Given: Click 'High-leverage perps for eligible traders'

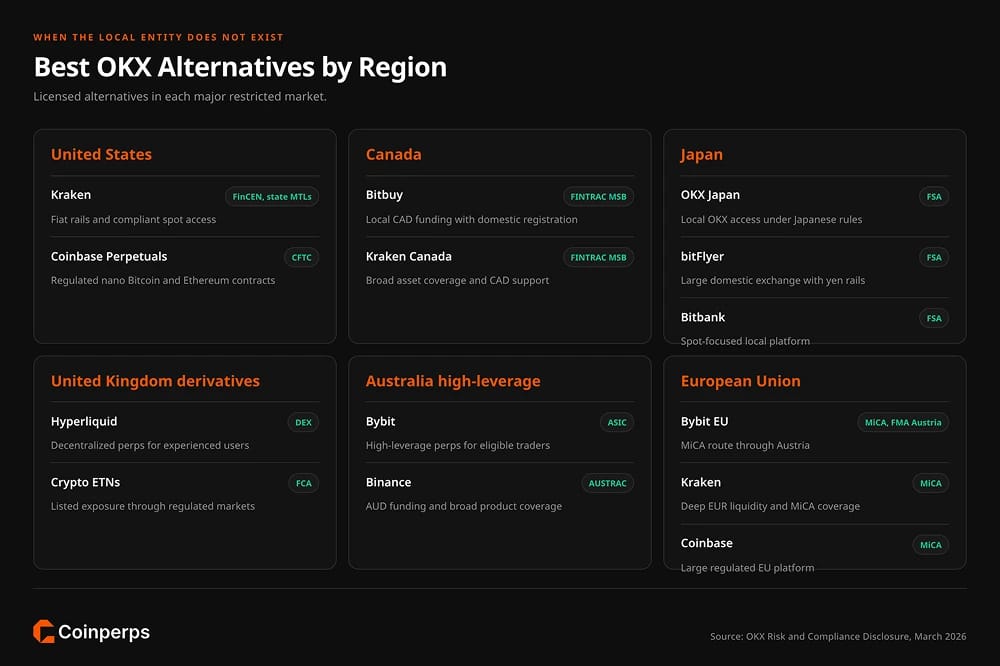Looking at the screenshot, I should coord(458,445).
